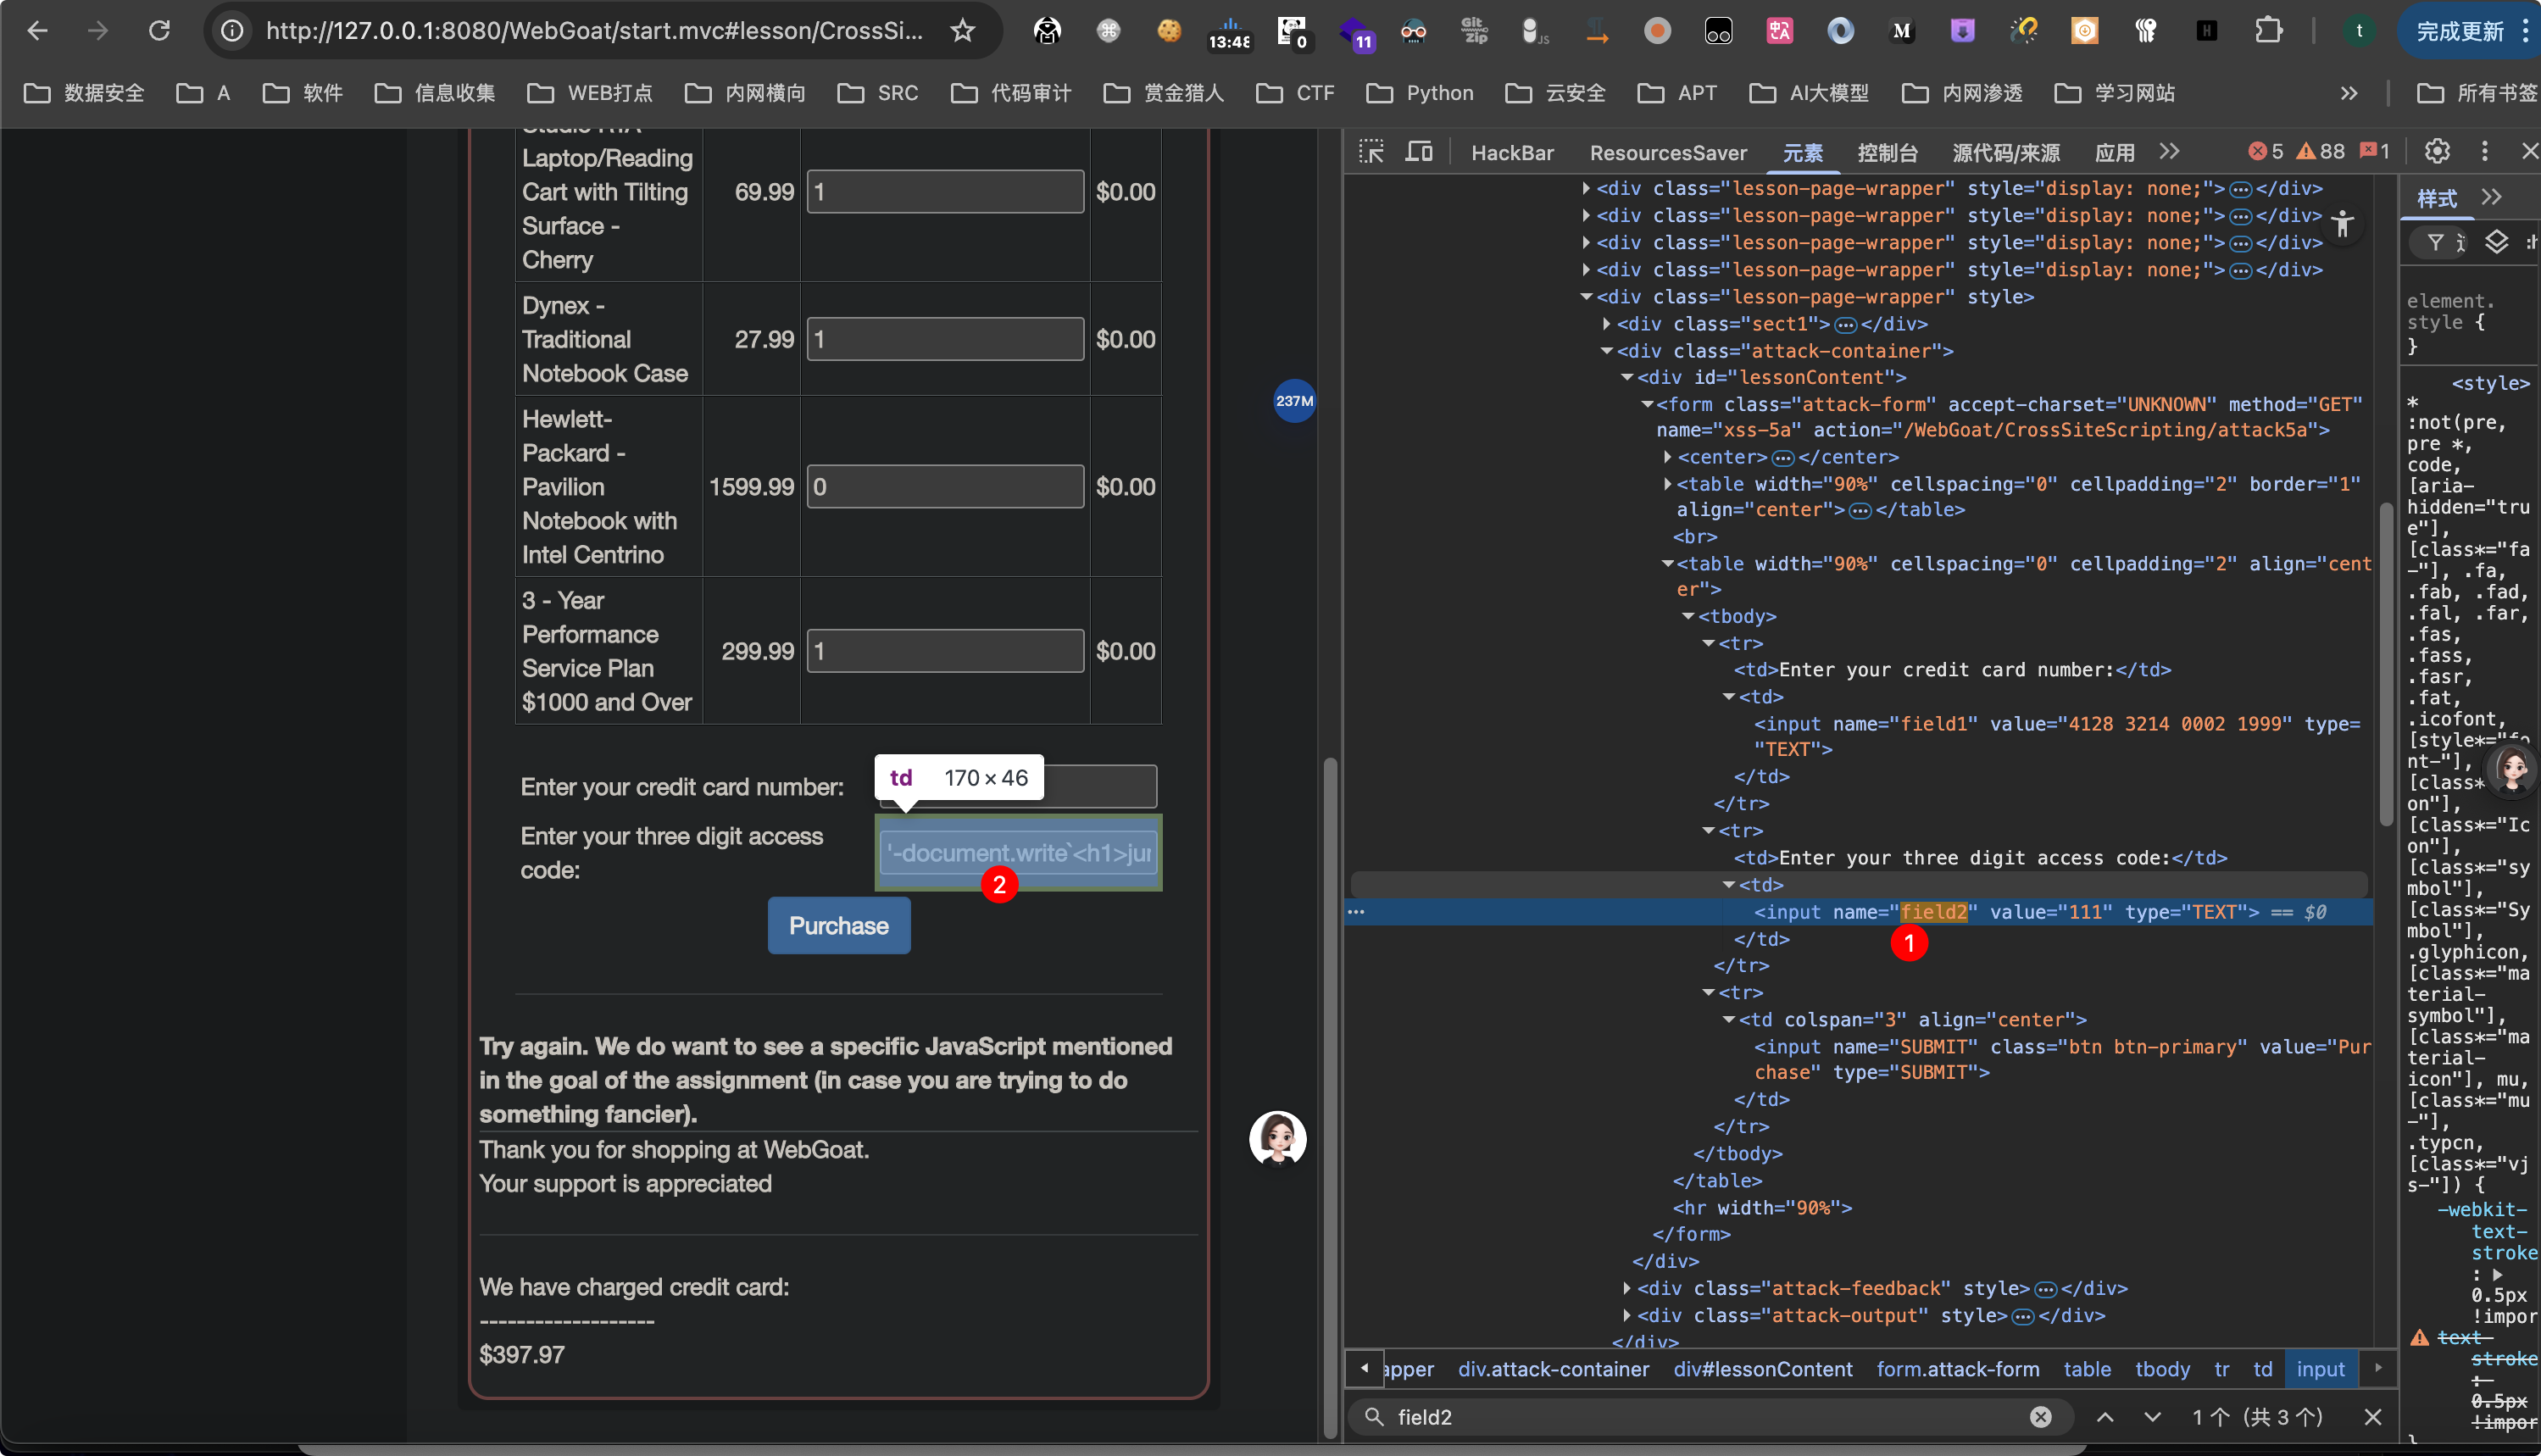
Task: Open the Python bookmarks folder
Action: click(1420, 93)
